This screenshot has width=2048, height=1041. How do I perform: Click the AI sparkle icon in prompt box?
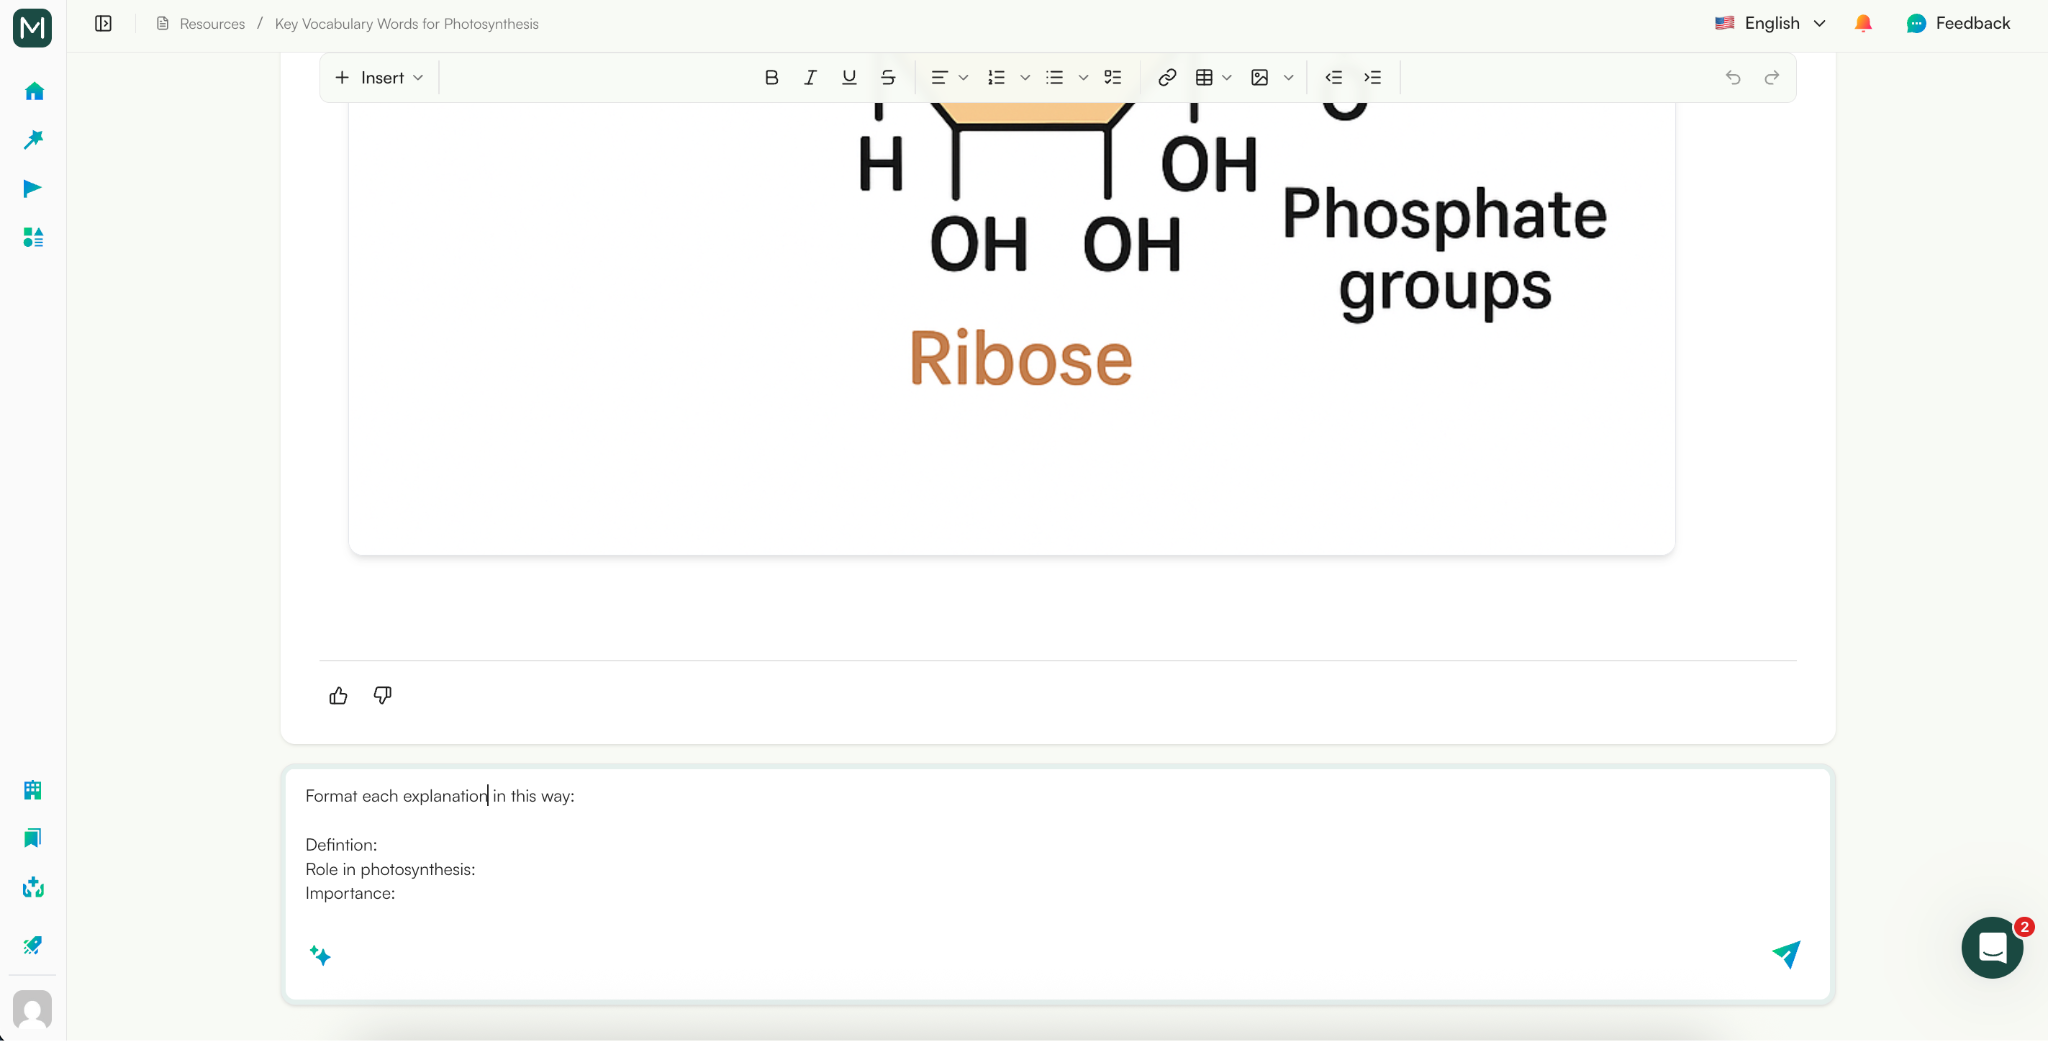321,955
